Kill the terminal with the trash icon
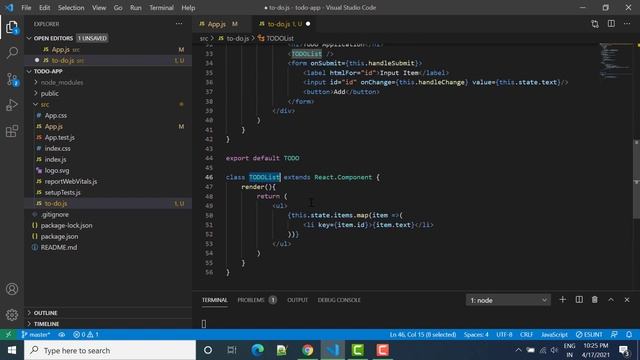 595,300
